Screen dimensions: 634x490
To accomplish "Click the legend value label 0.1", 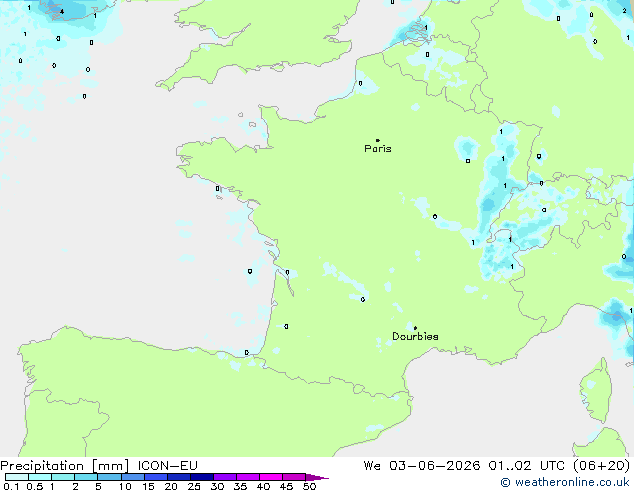I will pos(11,486).
